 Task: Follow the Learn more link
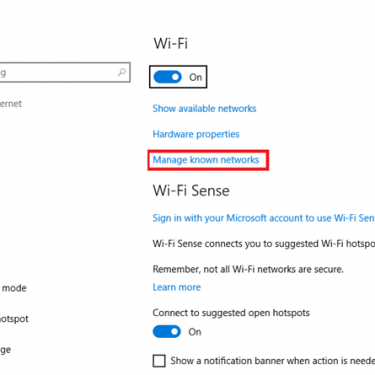[177, 287]
